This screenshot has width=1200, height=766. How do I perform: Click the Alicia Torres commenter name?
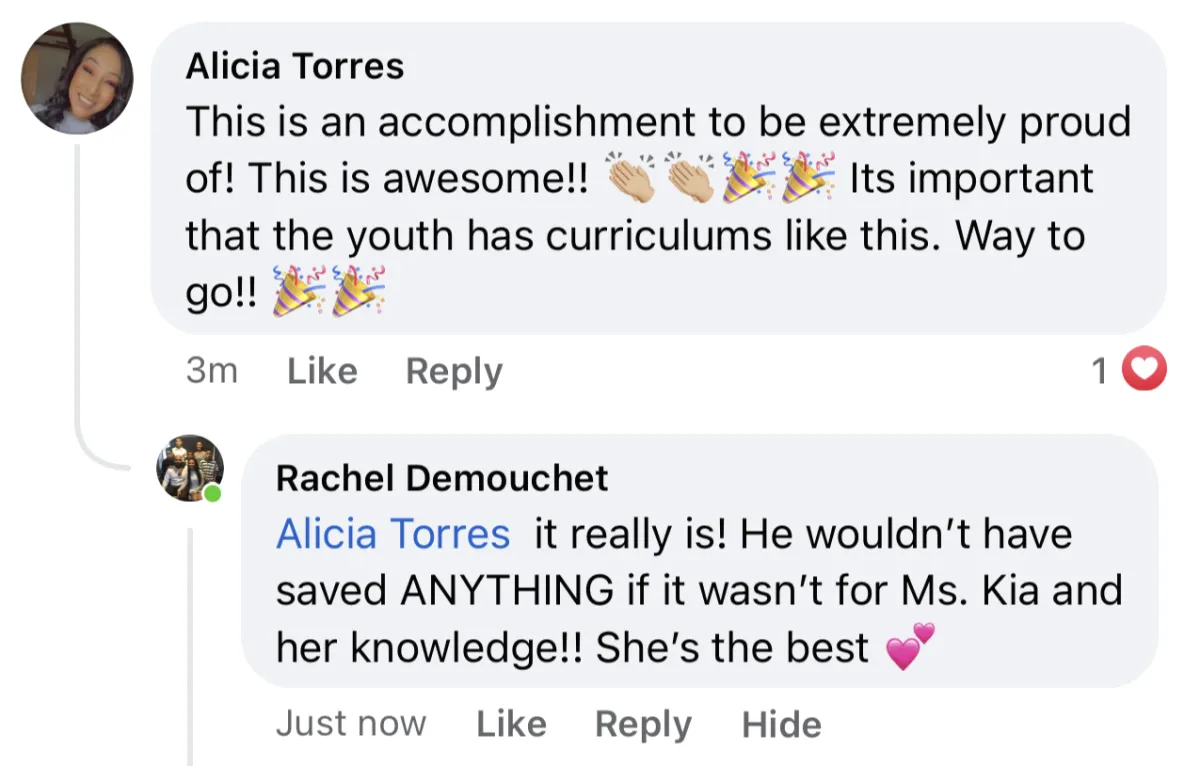(x=295, y=66)
